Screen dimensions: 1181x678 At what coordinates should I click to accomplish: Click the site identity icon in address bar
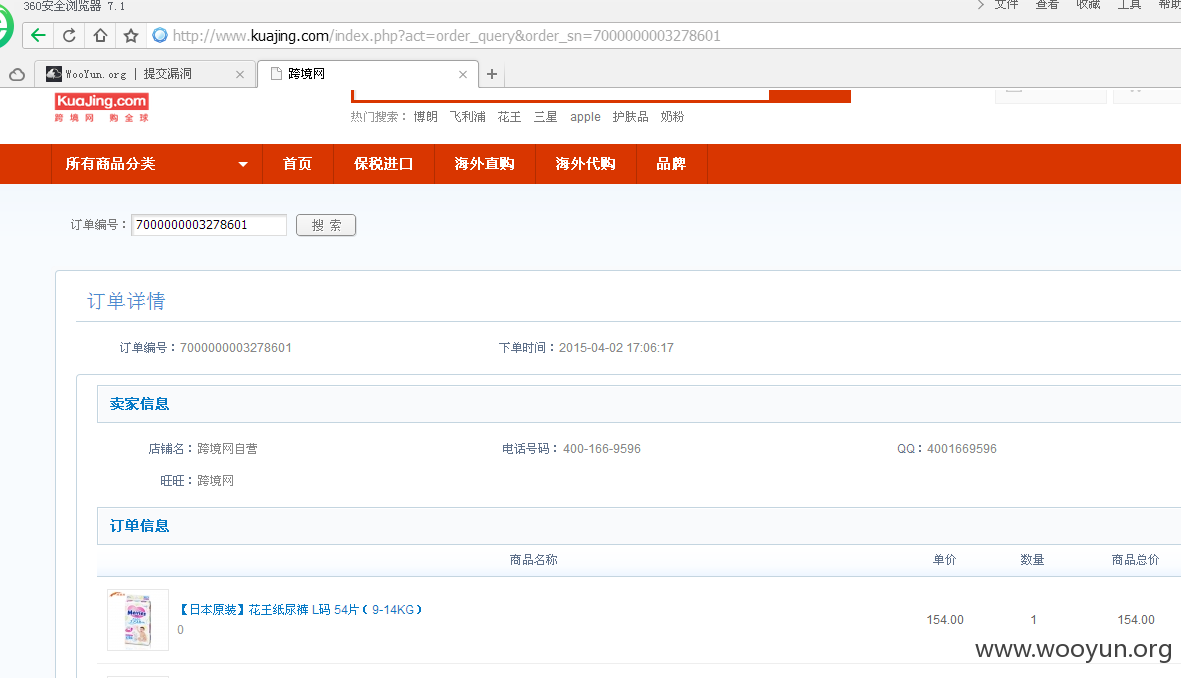(x=160, y=35)
